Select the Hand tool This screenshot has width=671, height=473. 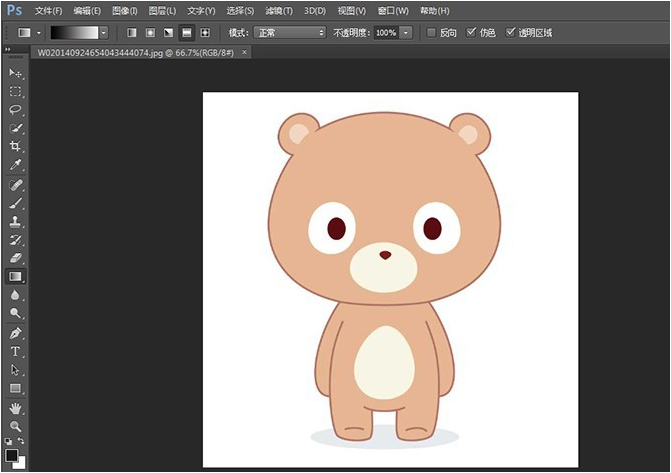15,408
